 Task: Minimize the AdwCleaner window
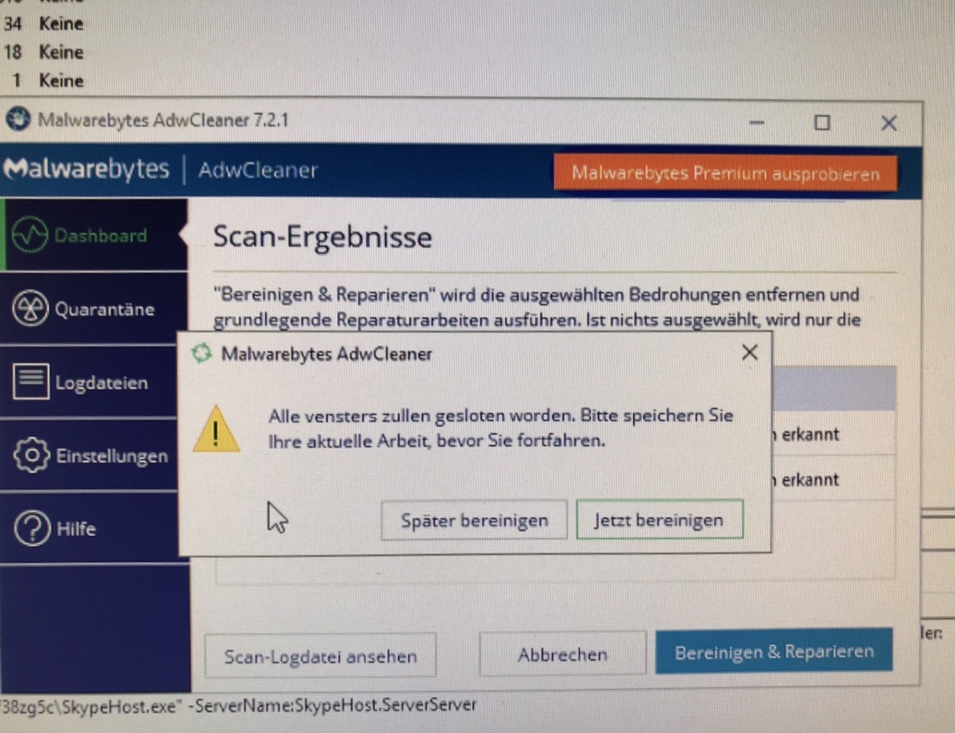pyautogui.click(x=756, y=123)
